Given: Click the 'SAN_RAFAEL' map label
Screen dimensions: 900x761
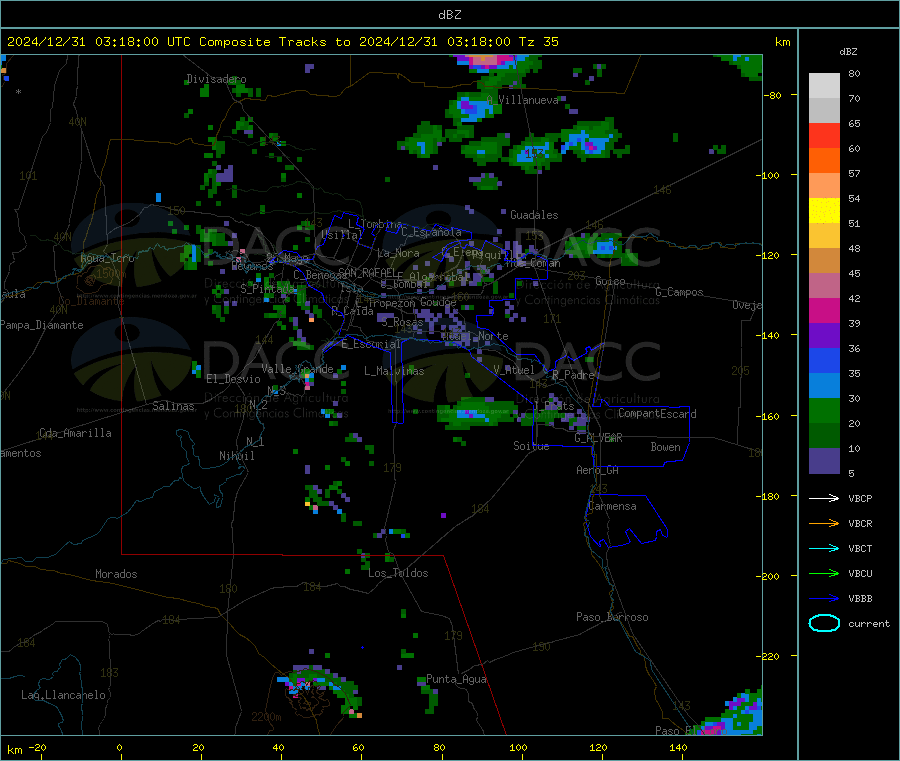Looking at the screenshot, I should (367, 272).
